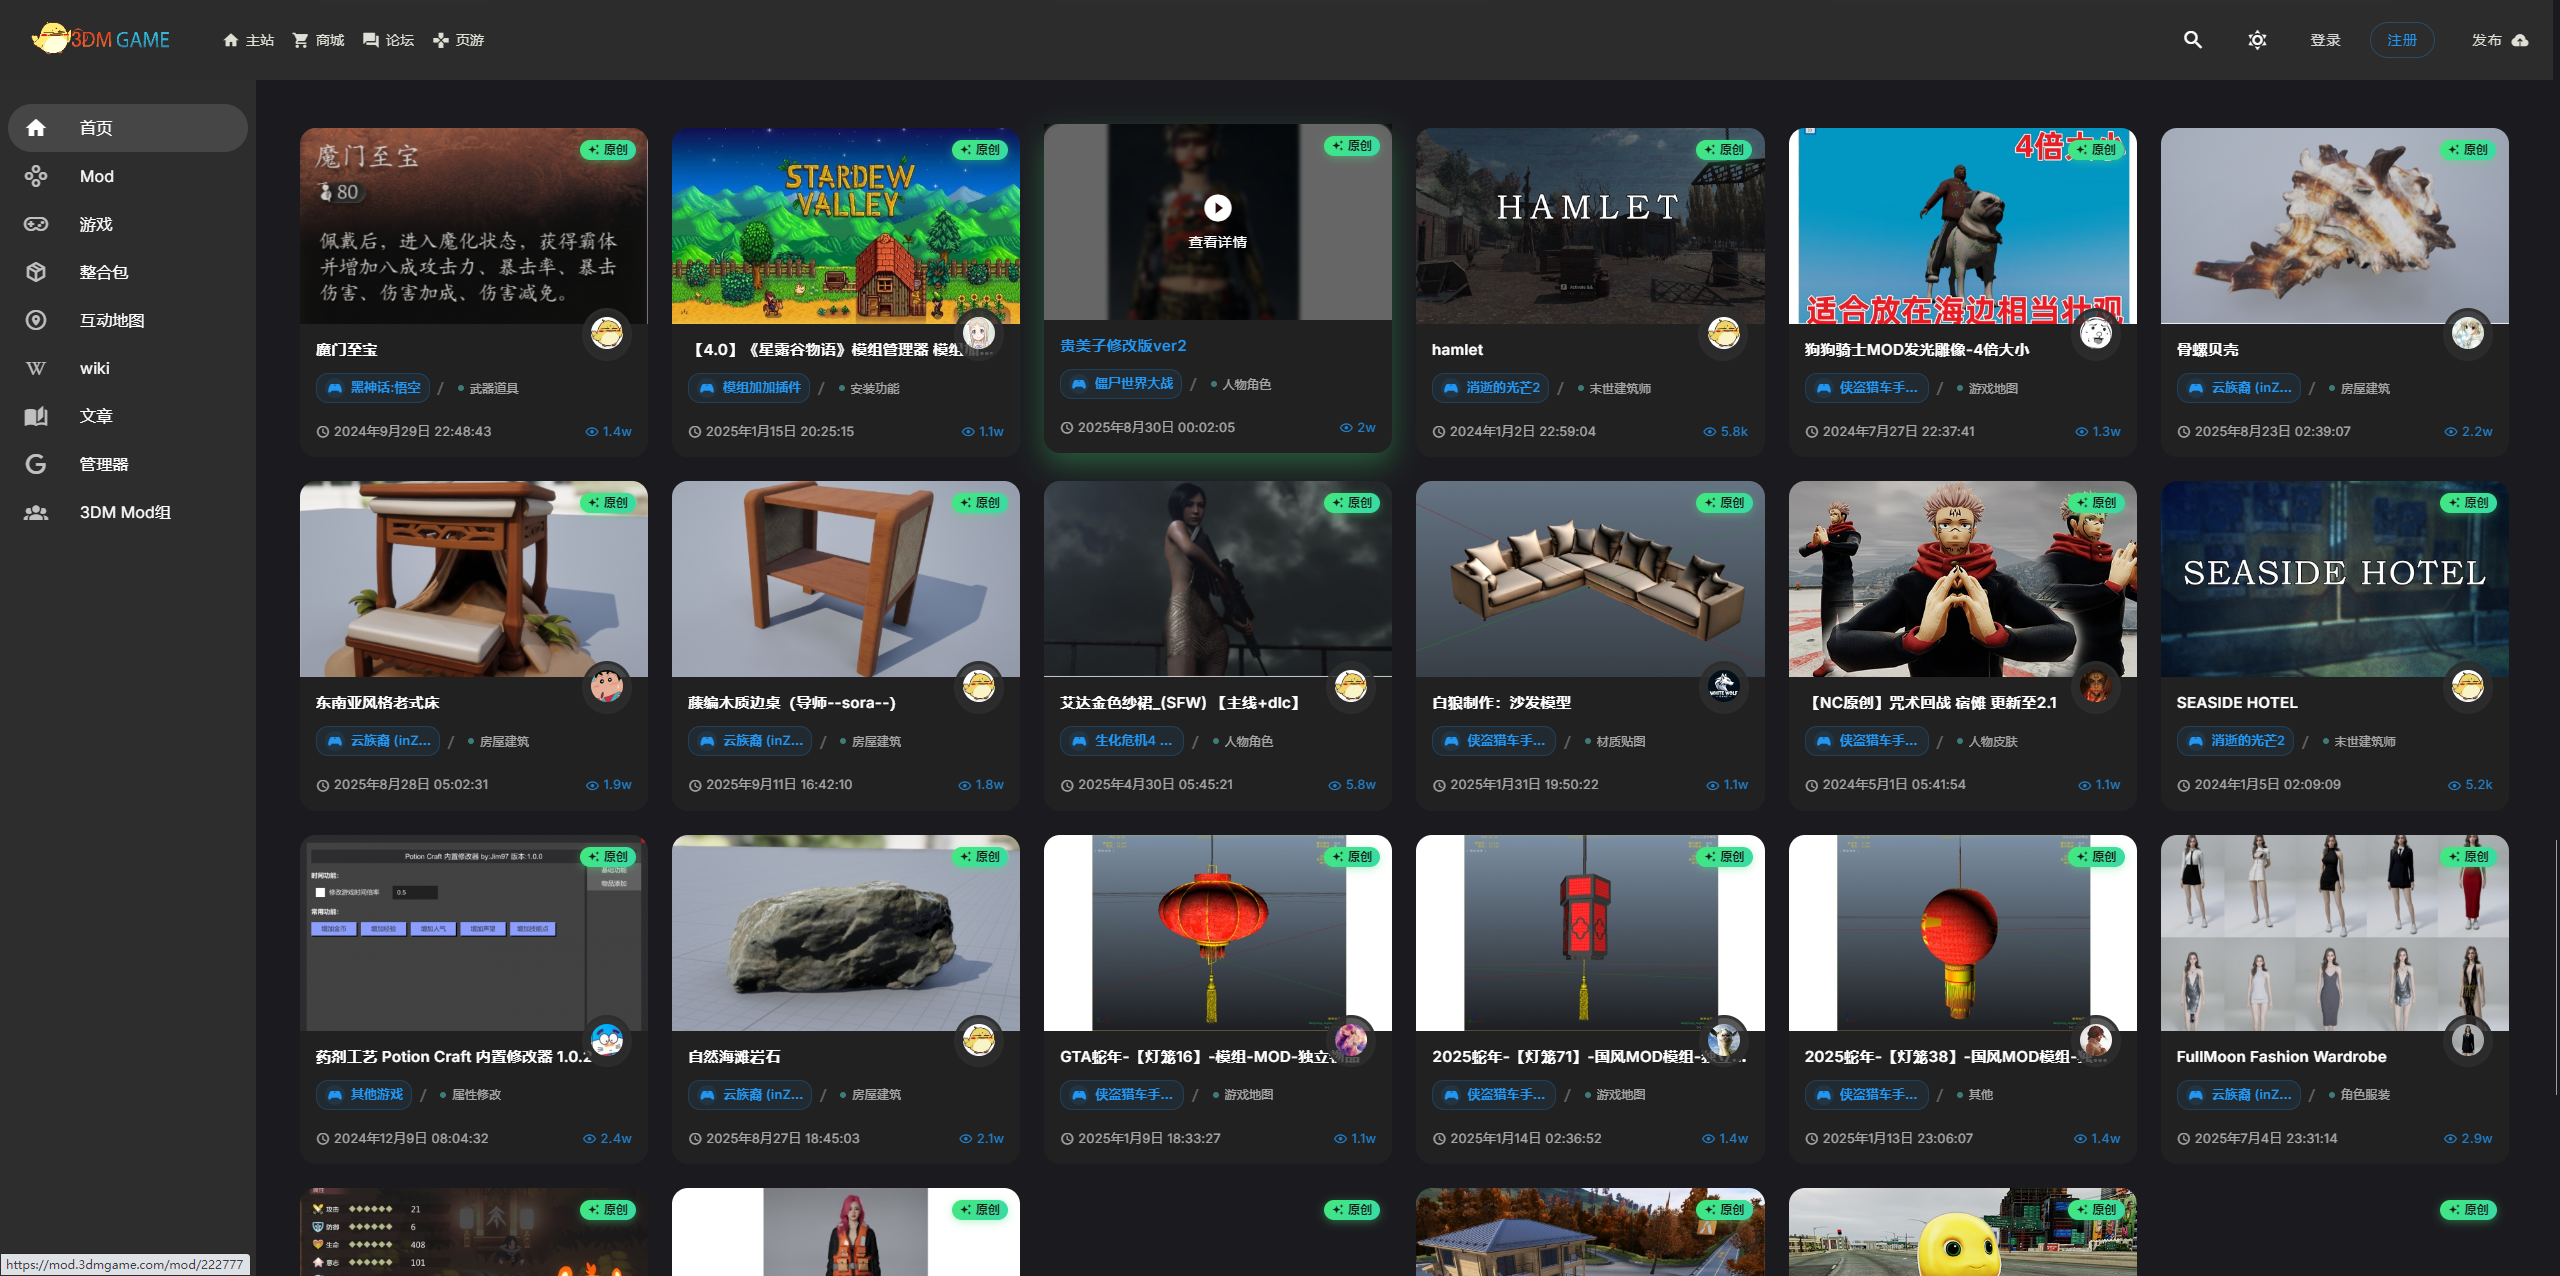Click the 3DM GAME logo
This screenshot has width=2560, height=1276.
[x=101, y=40]
